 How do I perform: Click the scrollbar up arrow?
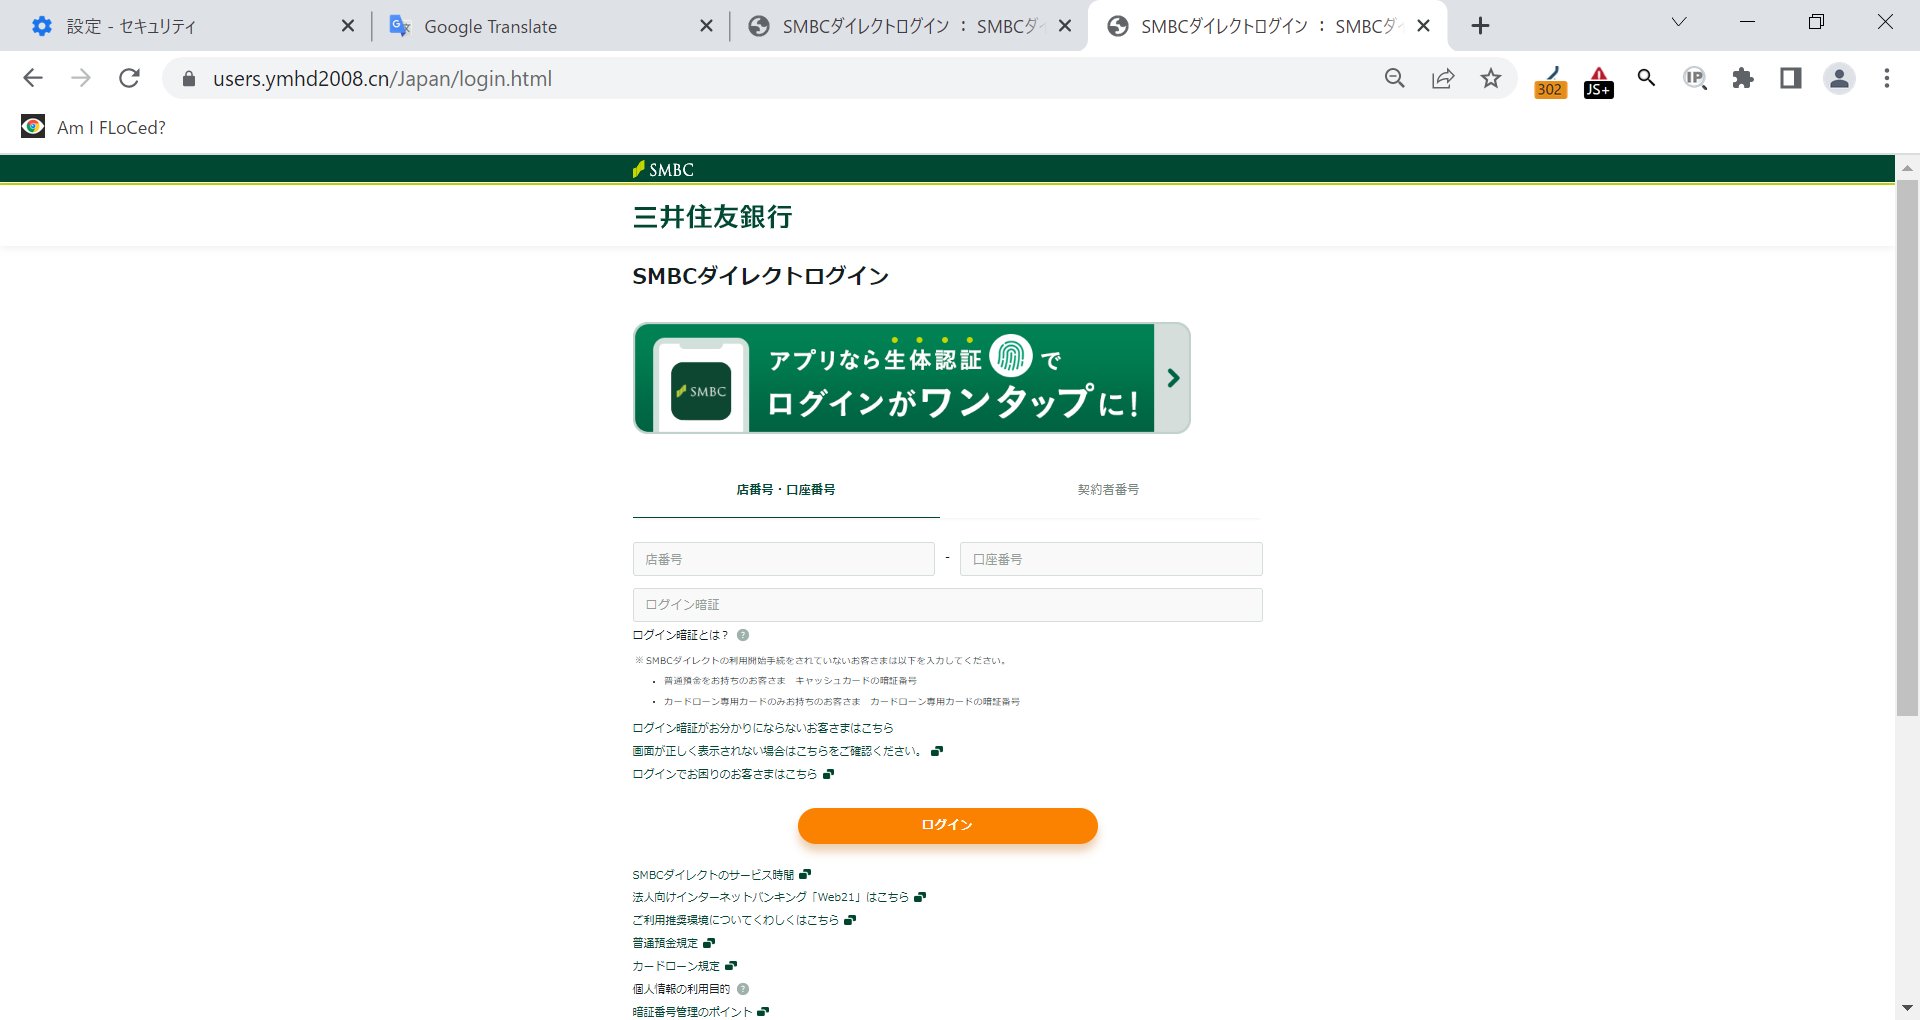(x=1907, y=168)
